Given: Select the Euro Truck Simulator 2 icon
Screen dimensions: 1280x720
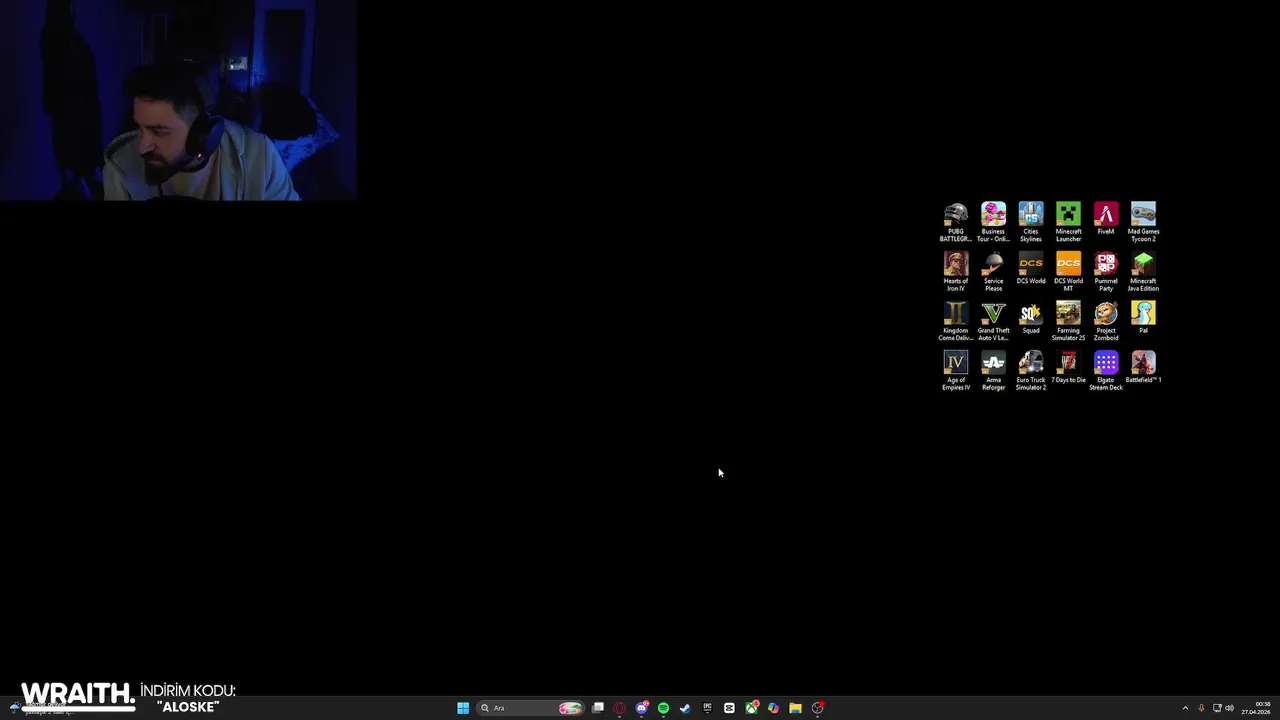Looking at the screenshot, I should pyautogui.click(x=1031, y=371).
